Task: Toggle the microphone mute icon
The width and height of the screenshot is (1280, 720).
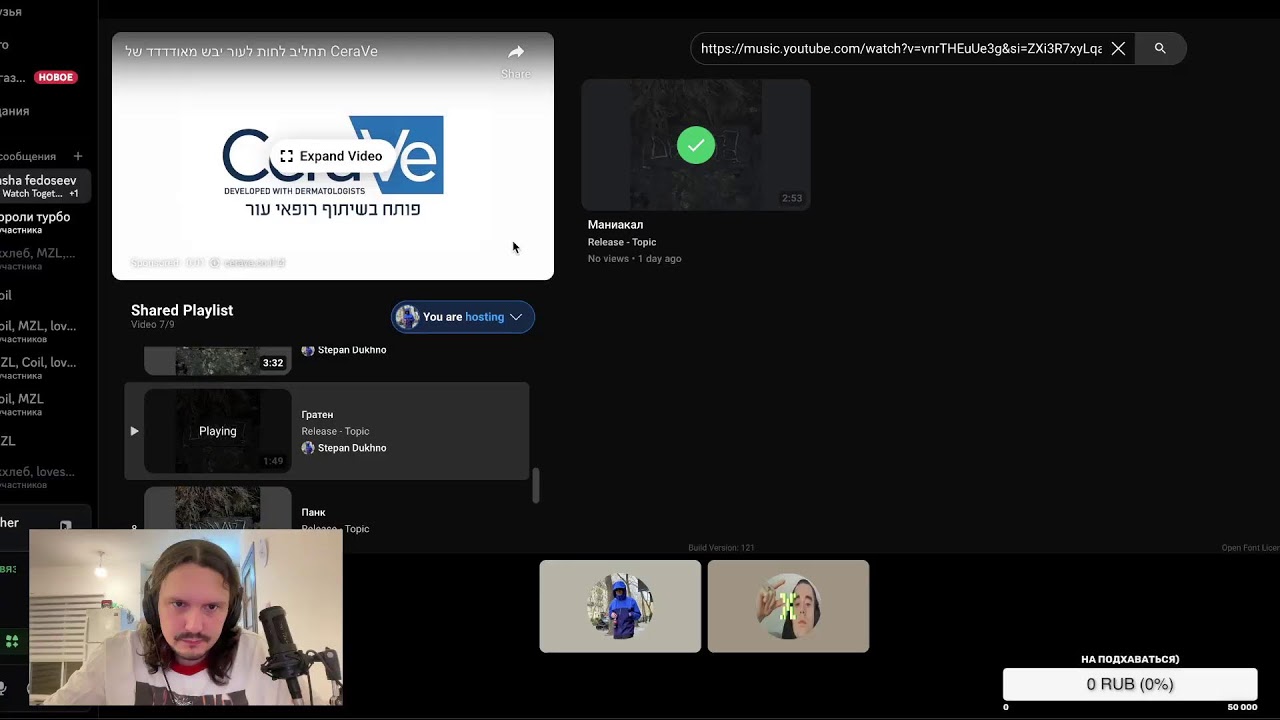Action: [x=3, y=689]
